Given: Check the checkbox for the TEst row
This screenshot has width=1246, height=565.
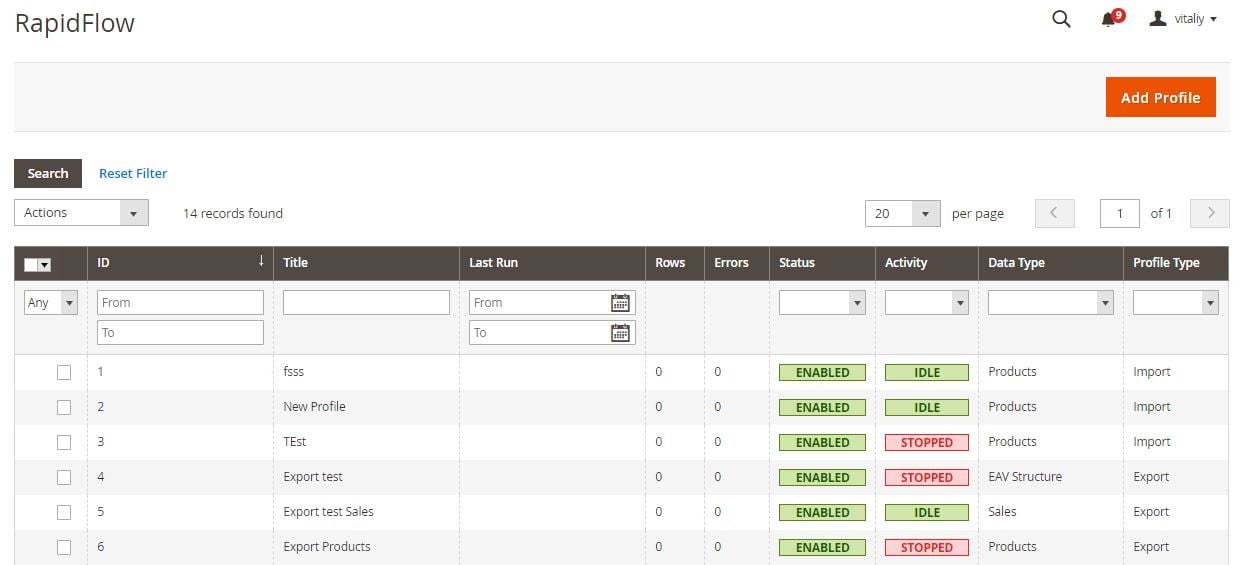Looking at the screenshot, I should tap(64, 442).
